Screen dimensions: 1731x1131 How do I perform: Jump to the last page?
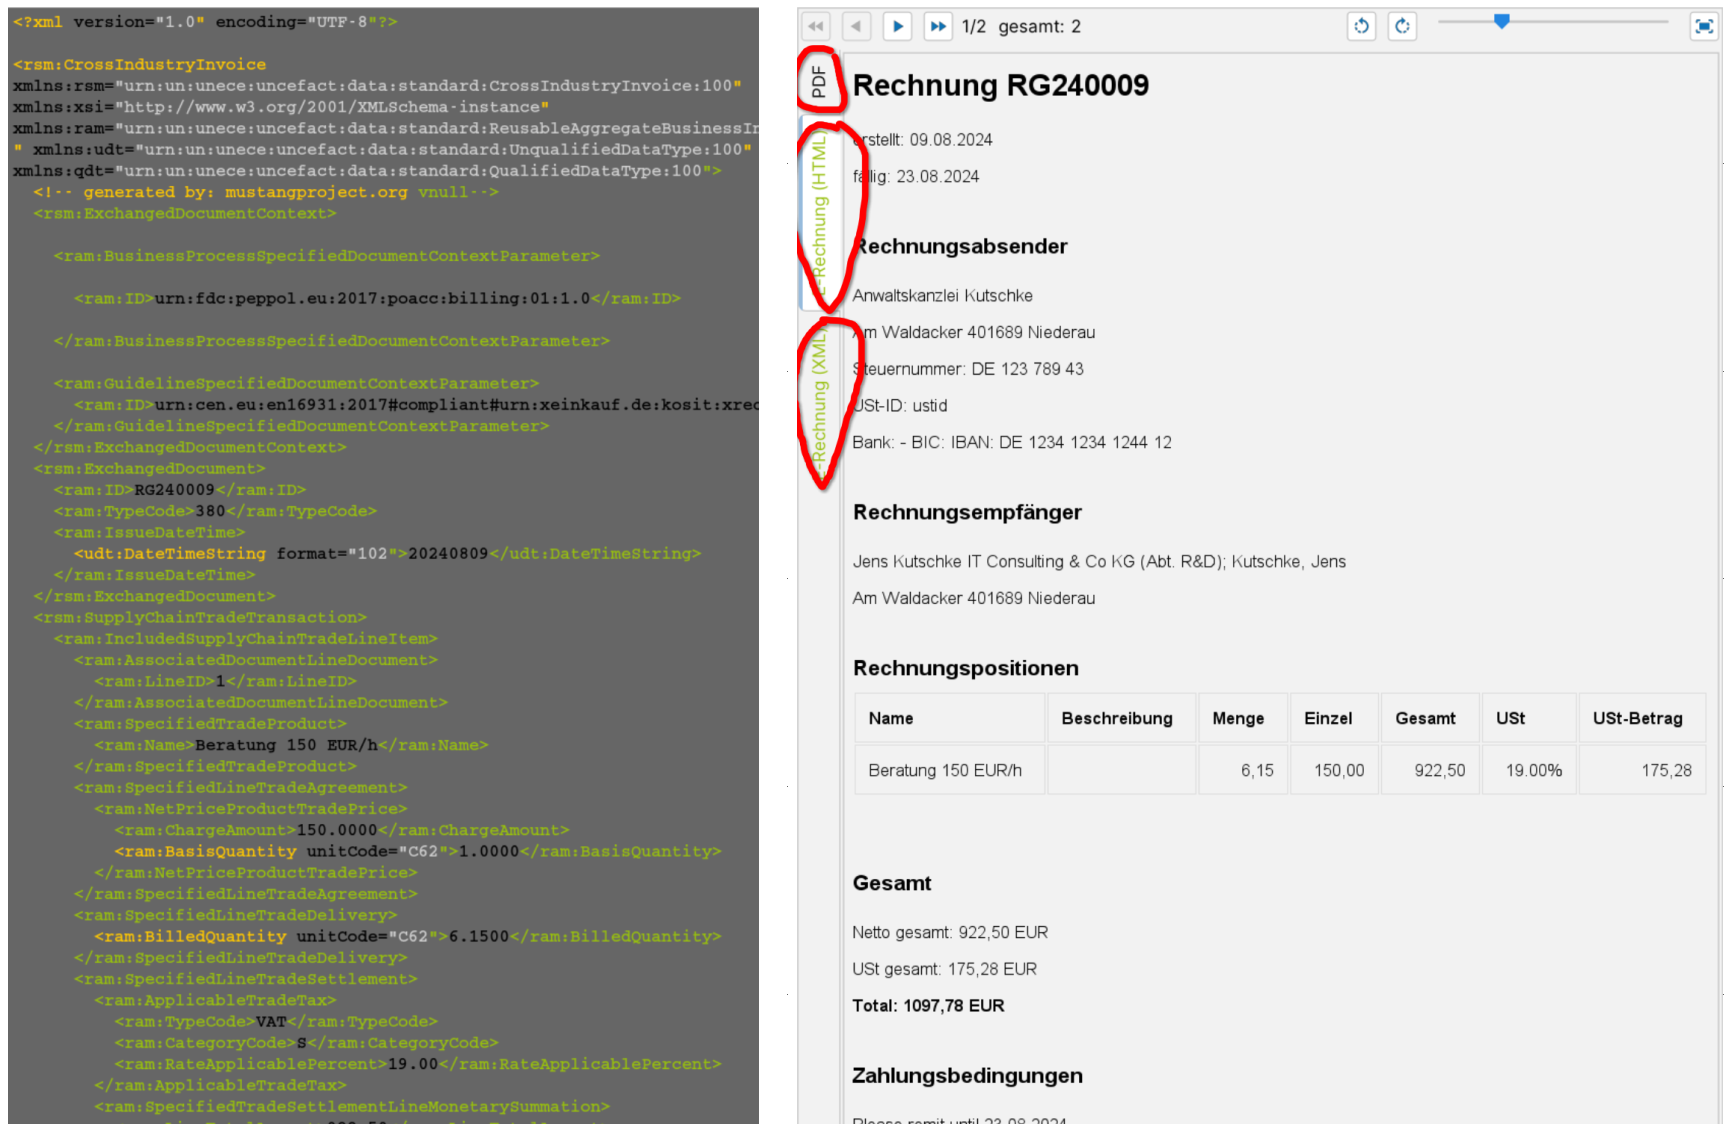tap(937, 27)
